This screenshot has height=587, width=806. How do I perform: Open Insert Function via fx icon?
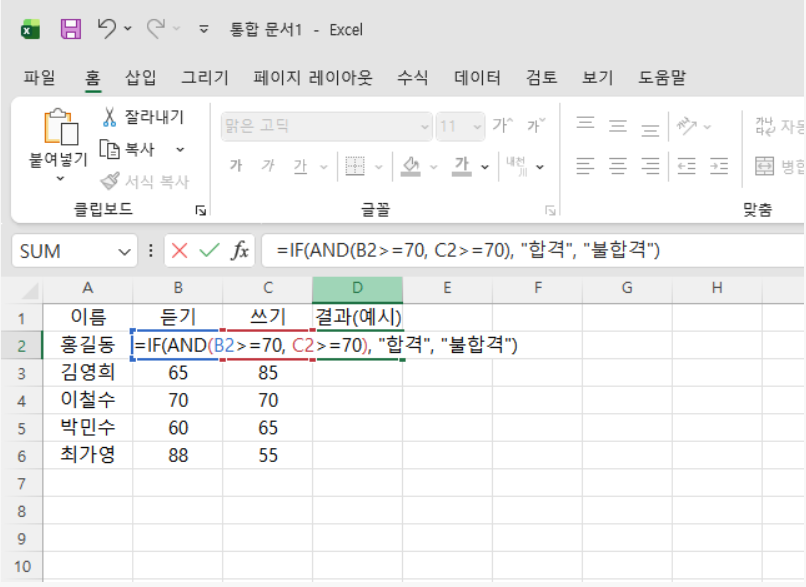tap(240, 251)
